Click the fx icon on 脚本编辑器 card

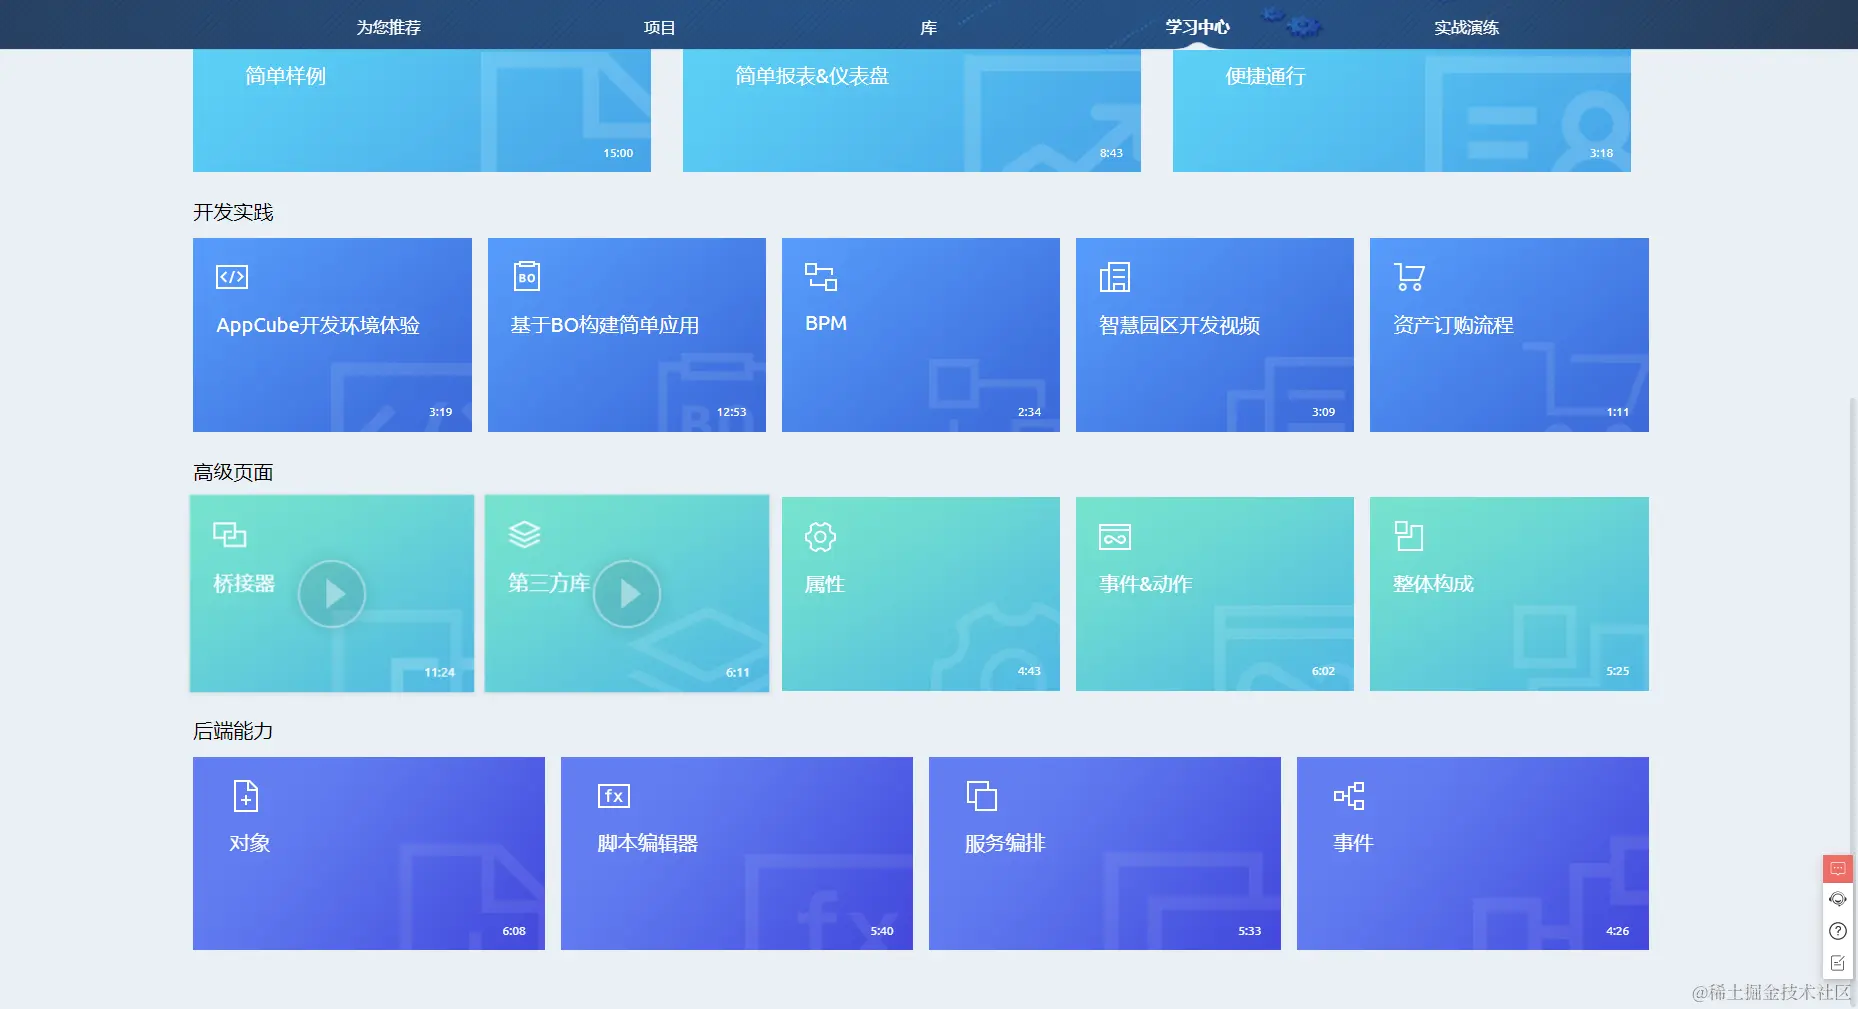pos(614,796)
